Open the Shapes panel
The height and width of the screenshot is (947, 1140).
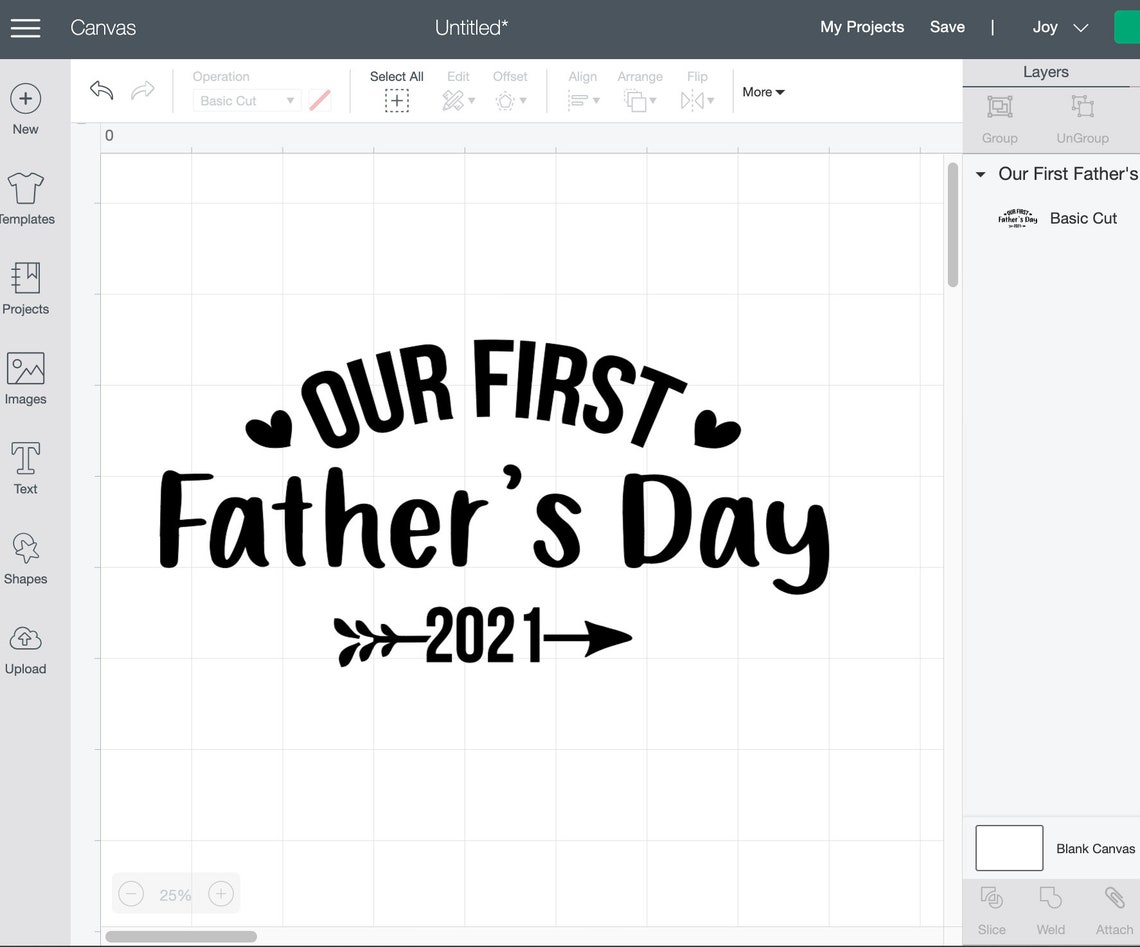(25, 559)
